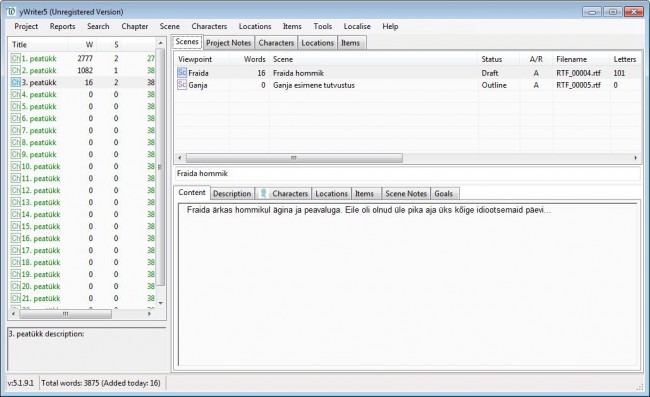Screen dimensions: 650x397
Task: Open the Characters menu in menu bar
Action: click(209, 27)
